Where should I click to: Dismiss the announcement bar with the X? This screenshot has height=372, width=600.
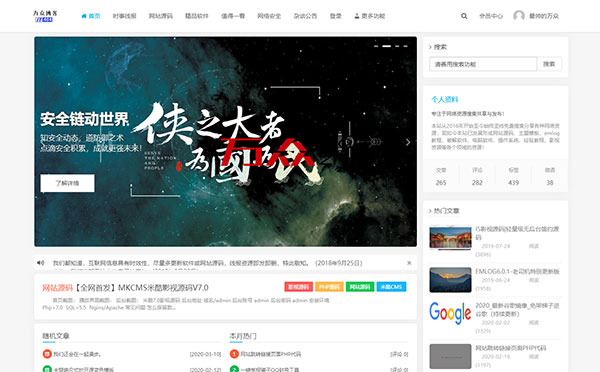point(409,263)
